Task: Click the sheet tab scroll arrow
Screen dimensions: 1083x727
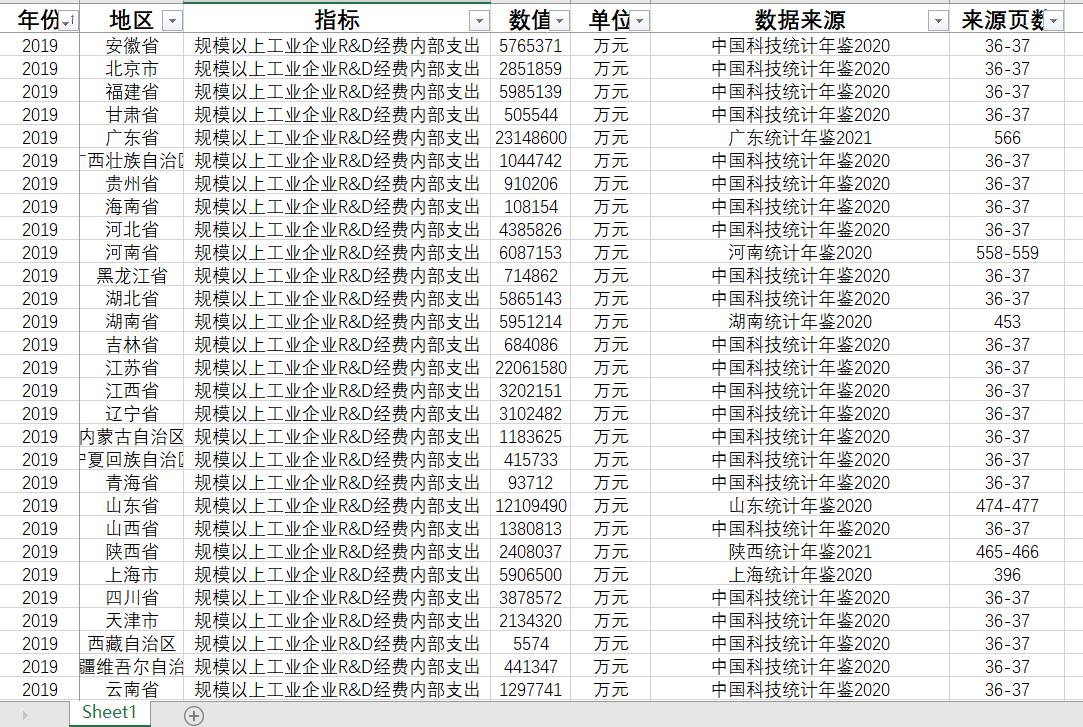Action: point(25,715)
